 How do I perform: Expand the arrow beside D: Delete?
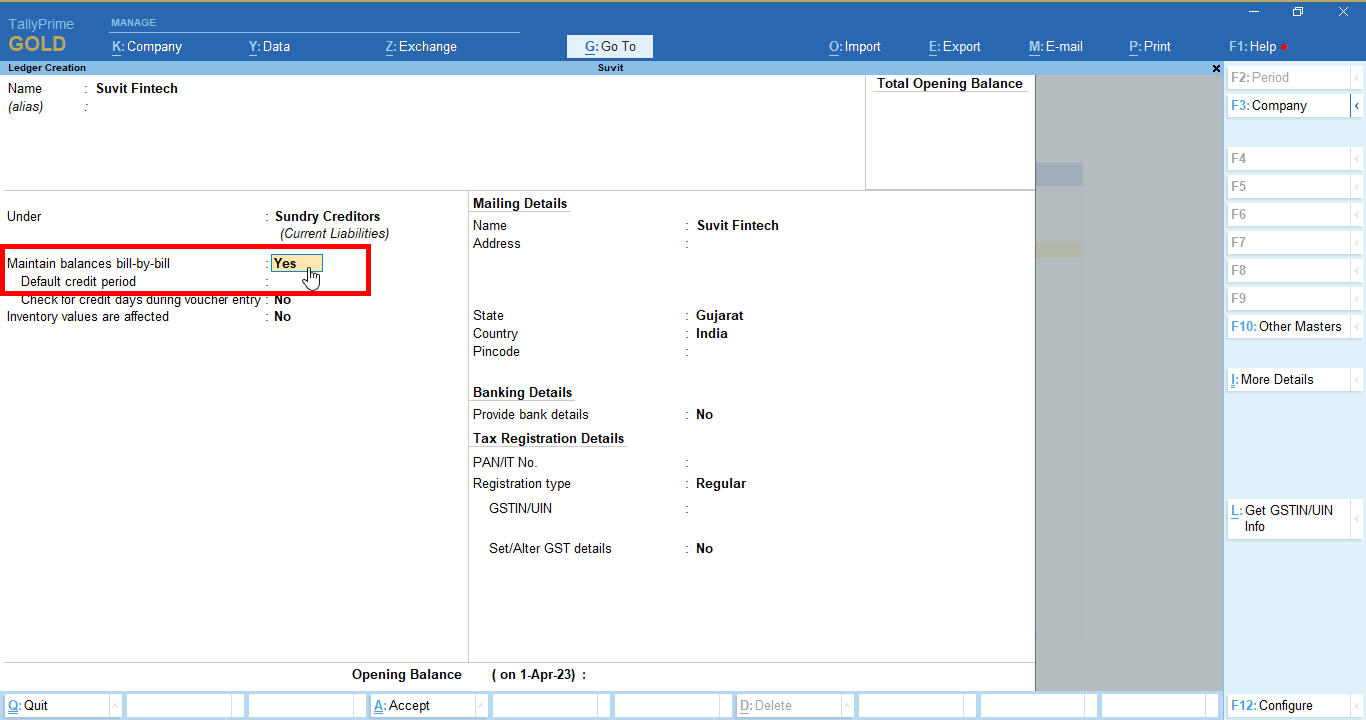847,705
